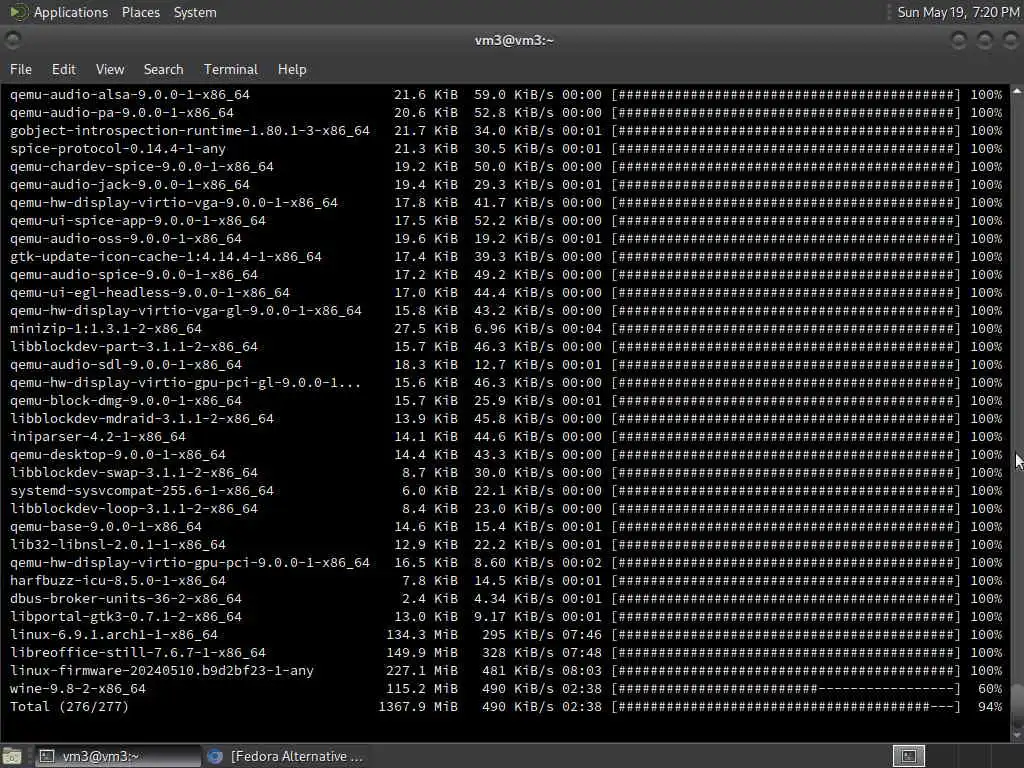Click the text Total (276/277)
Screen dimensions: 1024x768
tap(69, 707)
